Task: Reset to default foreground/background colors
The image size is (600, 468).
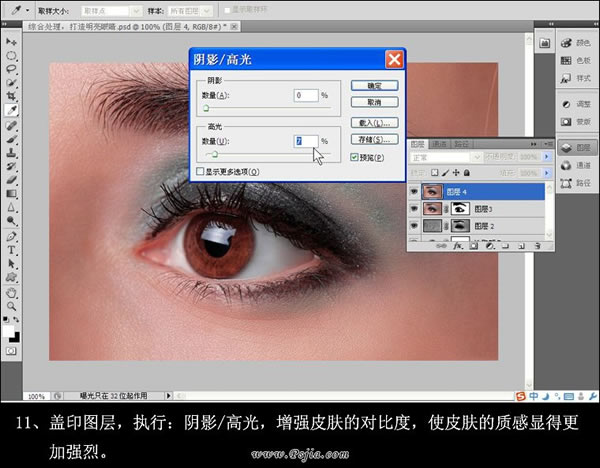Action: [6, 319]
